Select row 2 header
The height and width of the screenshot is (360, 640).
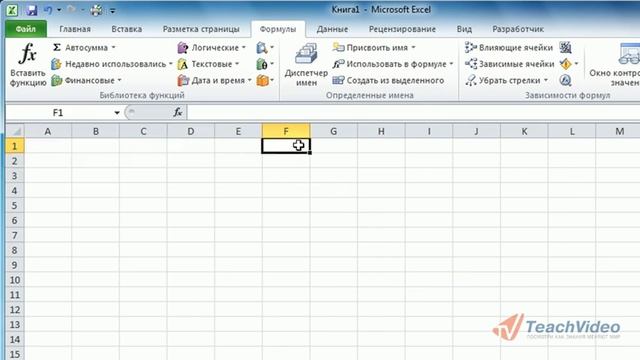[15, 161]
